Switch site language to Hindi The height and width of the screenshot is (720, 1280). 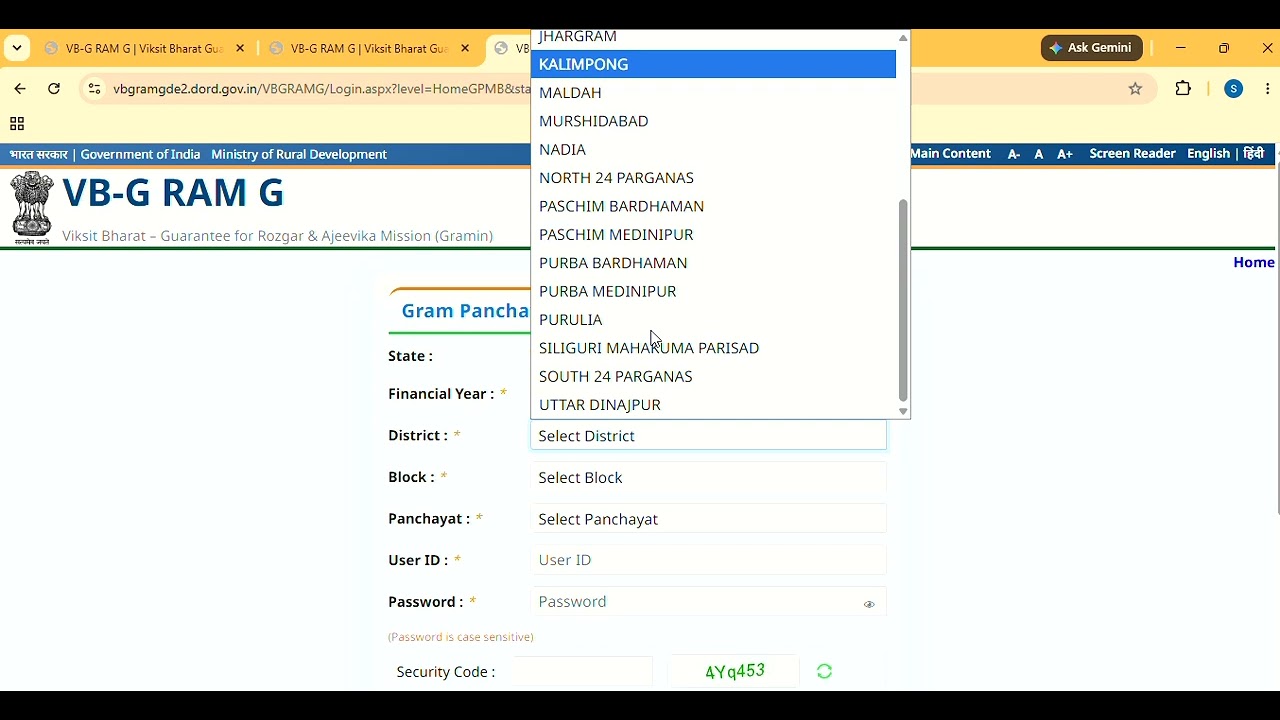pos(1254,154)
